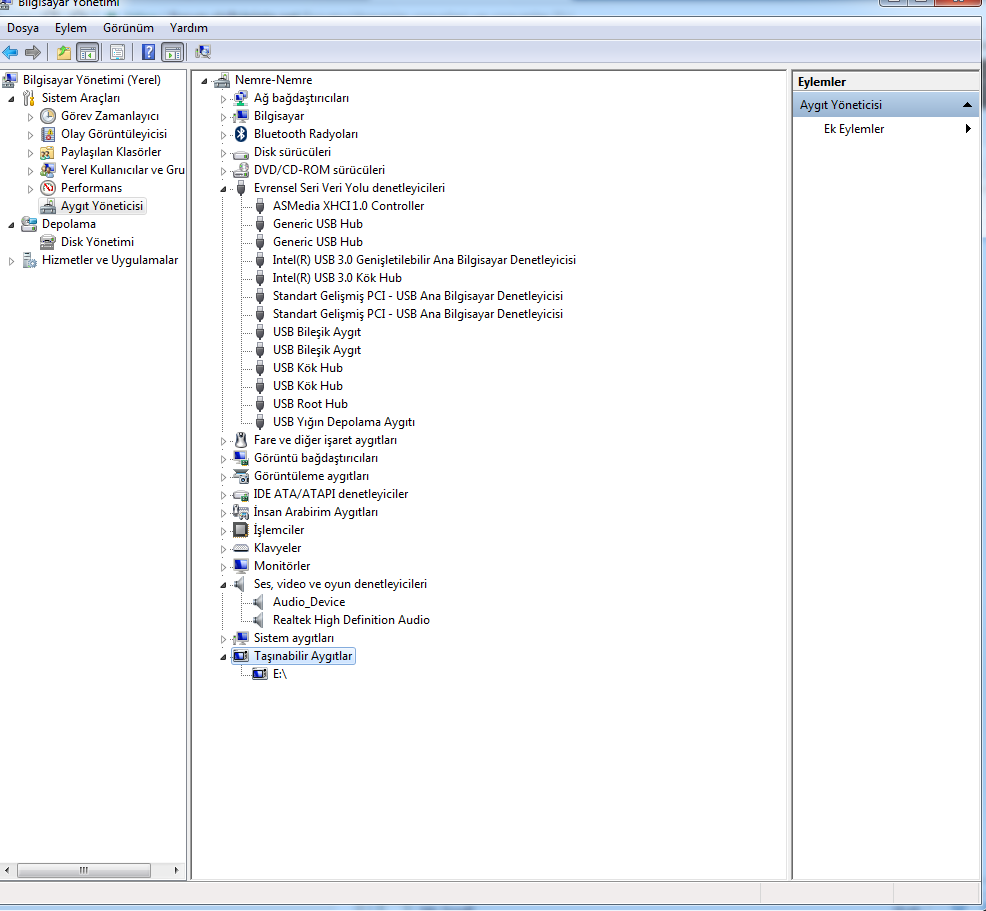Toggle the console tree show/hide toolbar button
This screenshot has height=911, width=986.
click(x=88, y=52)
